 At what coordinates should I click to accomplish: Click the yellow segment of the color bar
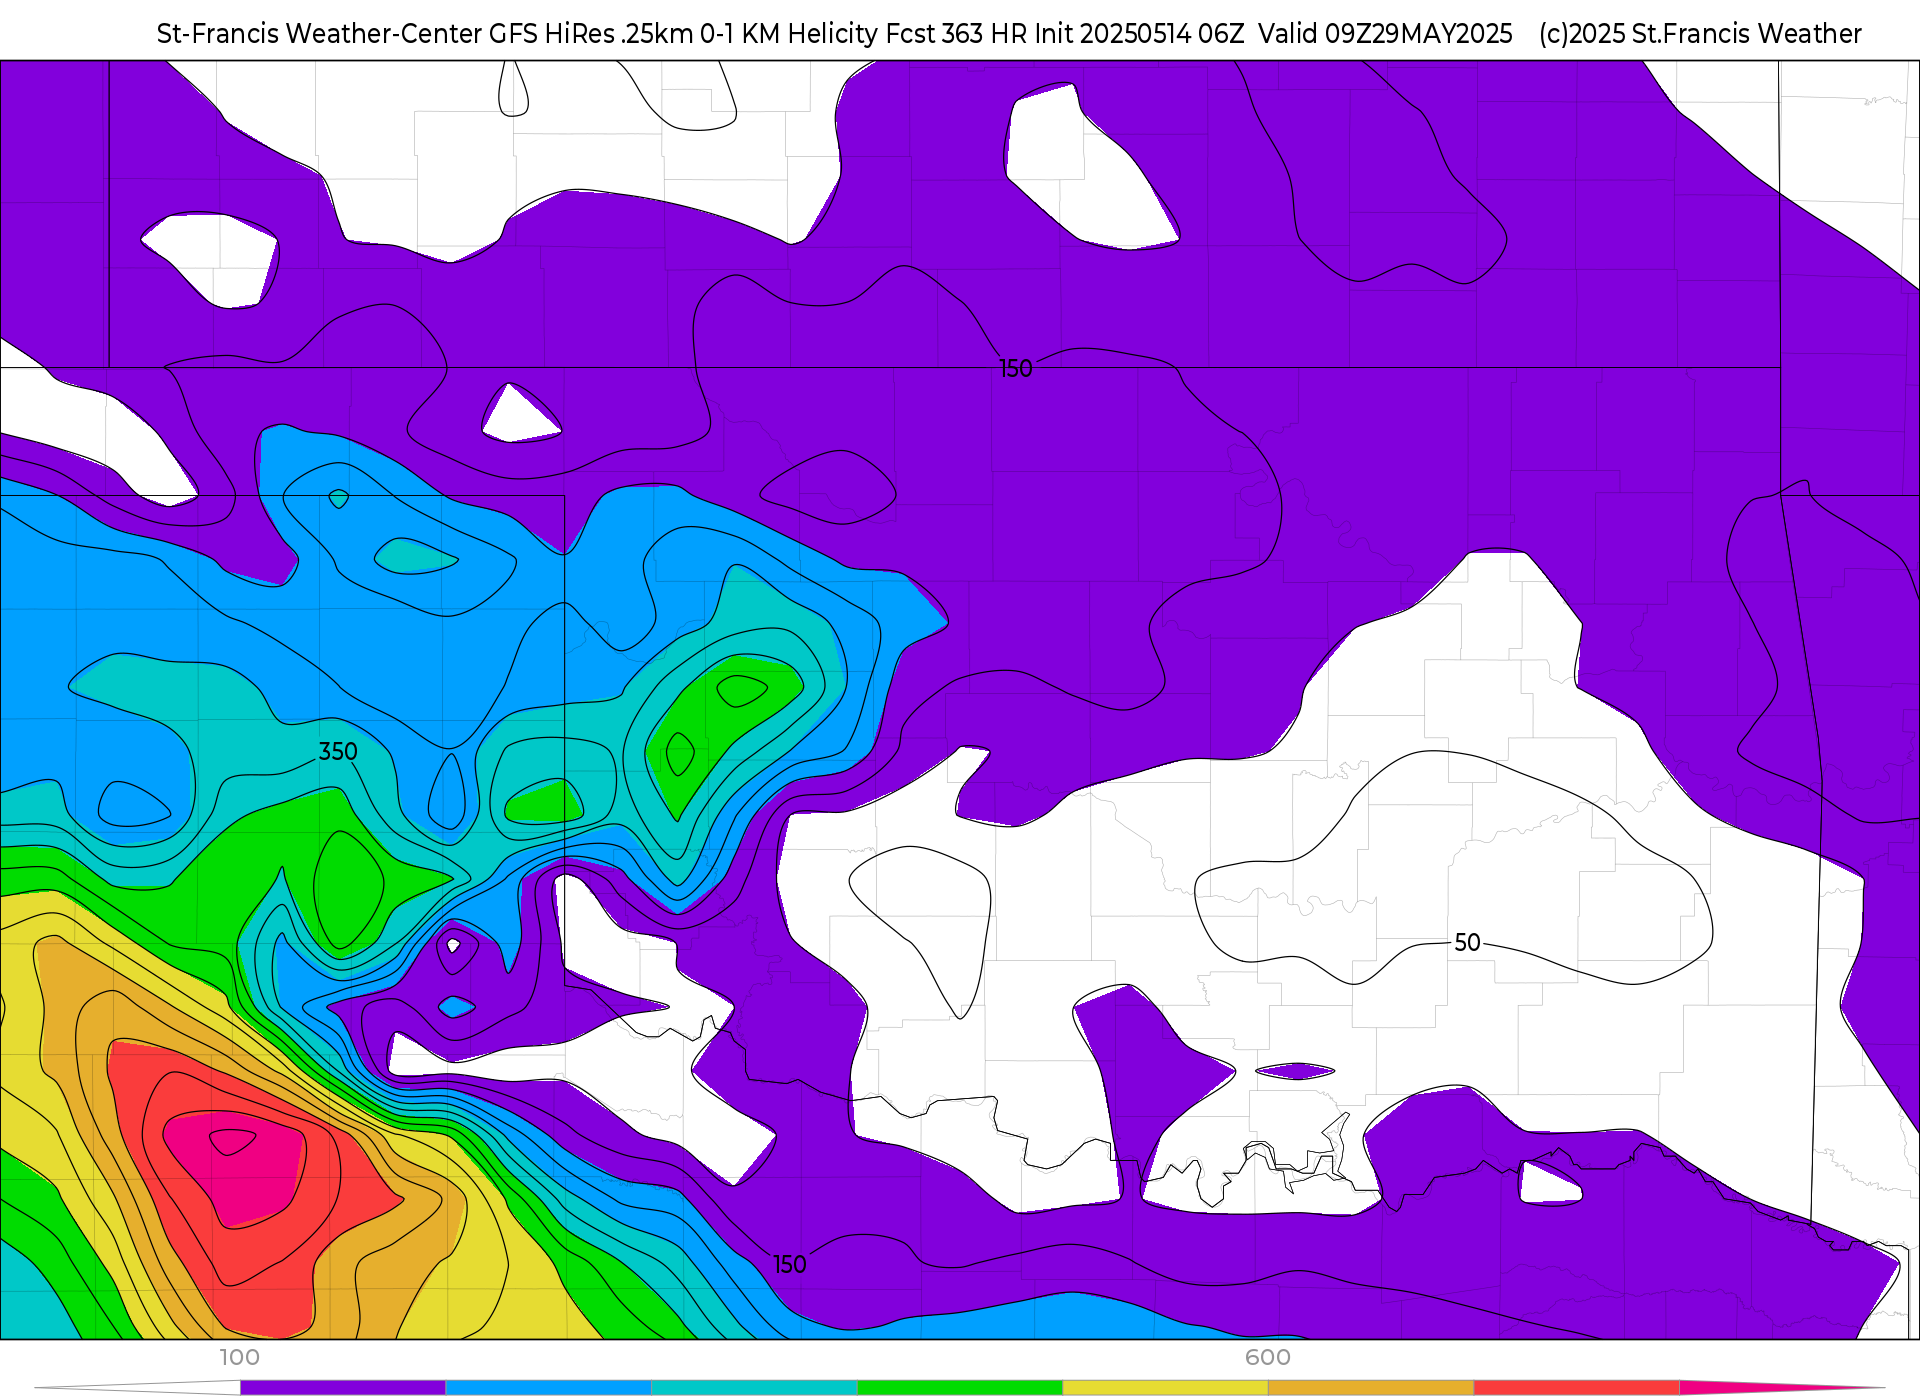pos(1165,1388)
